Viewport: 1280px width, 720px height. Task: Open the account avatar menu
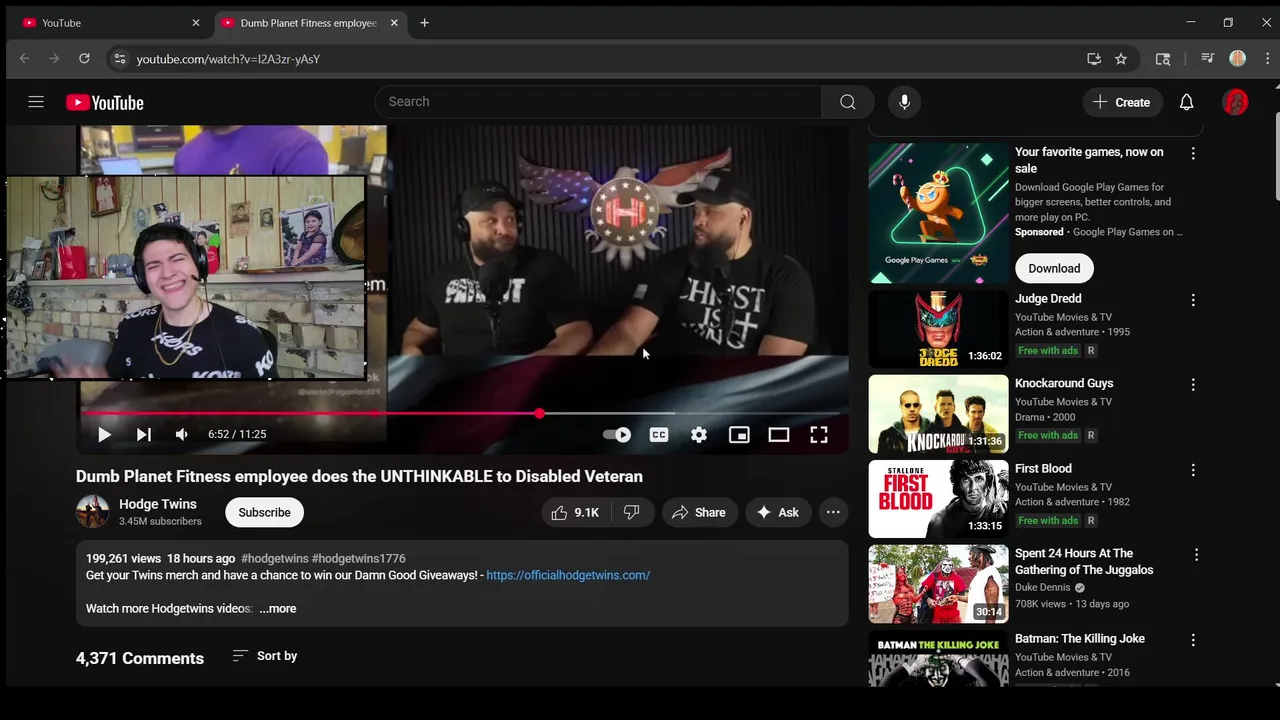(1236, 102)
